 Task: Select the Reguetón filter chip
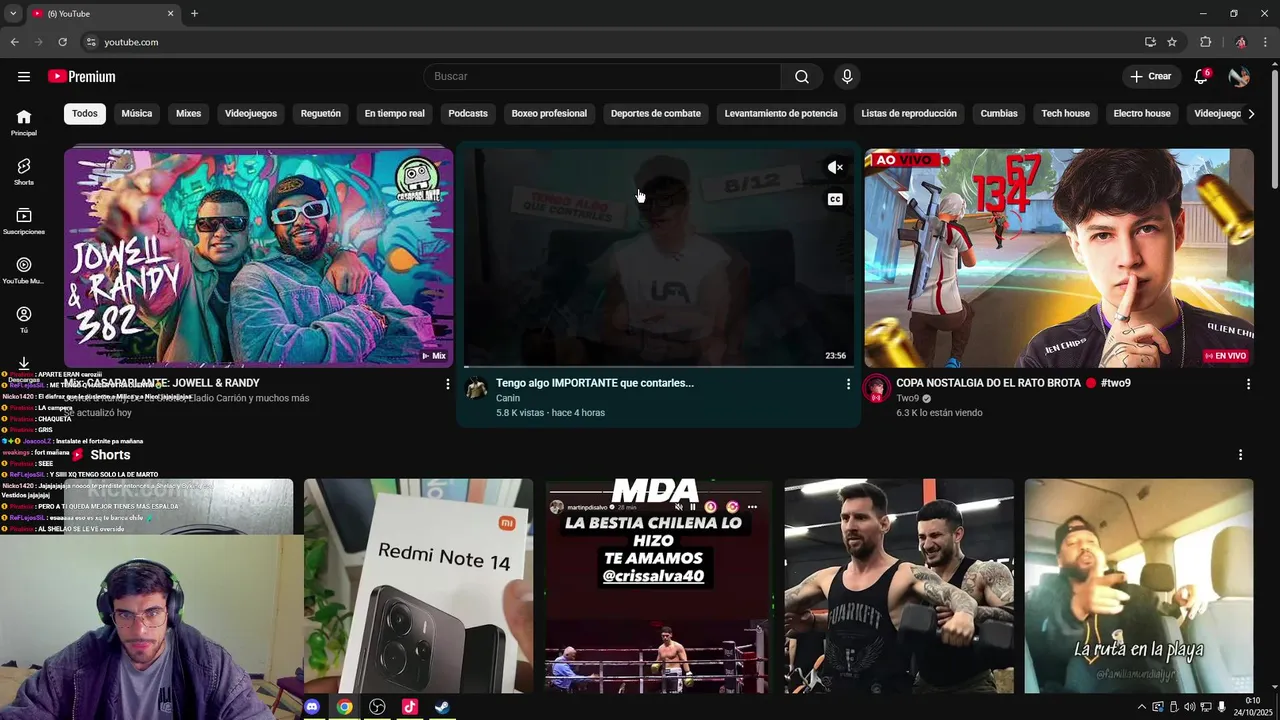321,114
